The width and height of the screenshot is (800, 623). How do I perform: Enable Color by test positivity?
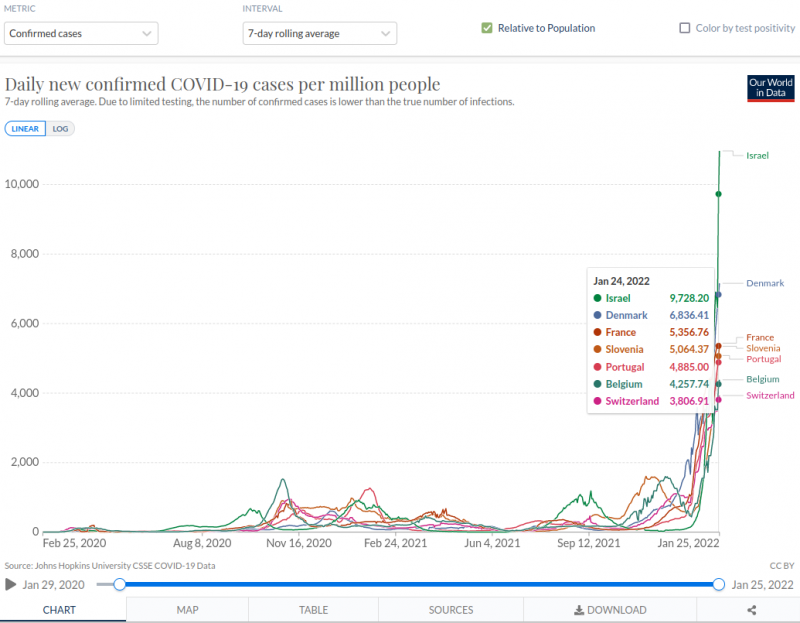[x=685, y=28]
